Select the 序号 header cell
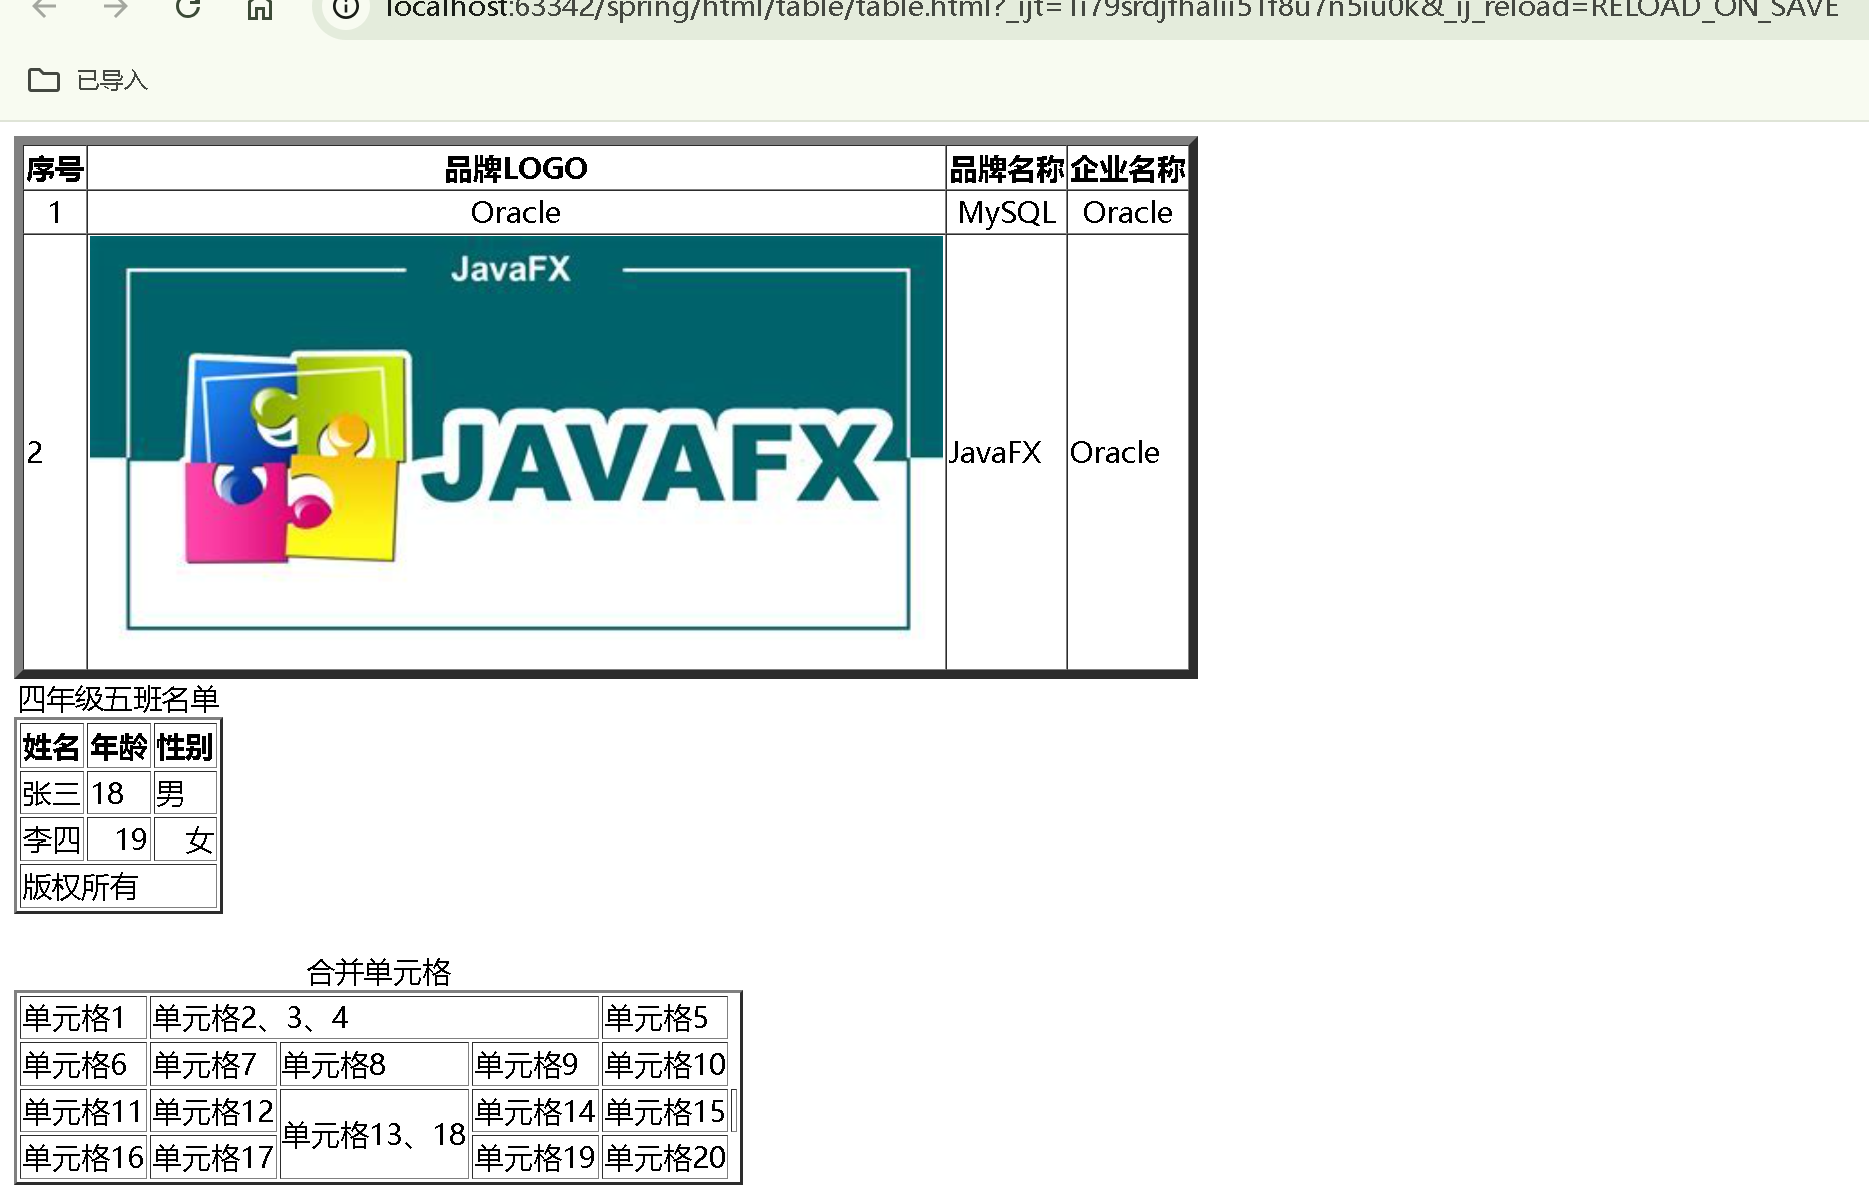The image size is (1869, 1199). [55, 169]
